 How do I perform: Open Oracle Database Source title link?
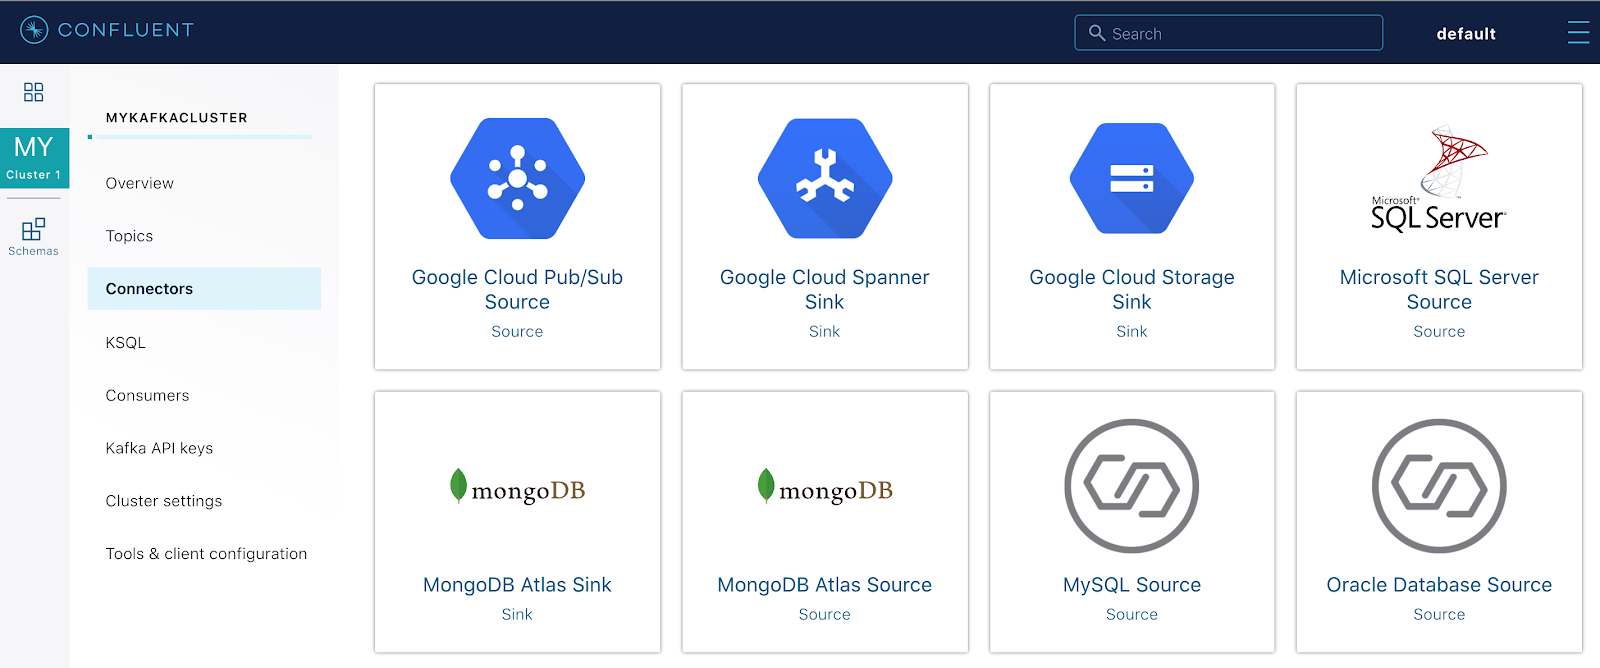click(x=1439, y=585)
